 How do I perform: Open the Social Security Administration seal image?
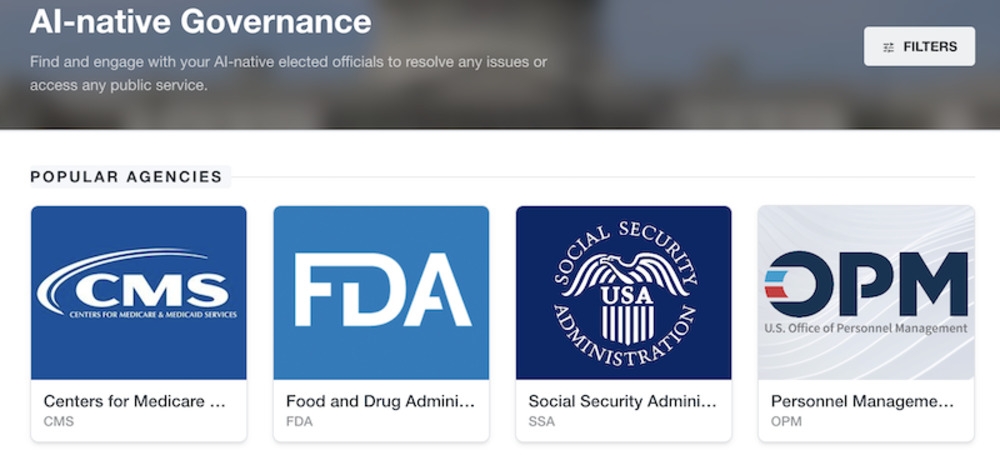tap(623, 292)
